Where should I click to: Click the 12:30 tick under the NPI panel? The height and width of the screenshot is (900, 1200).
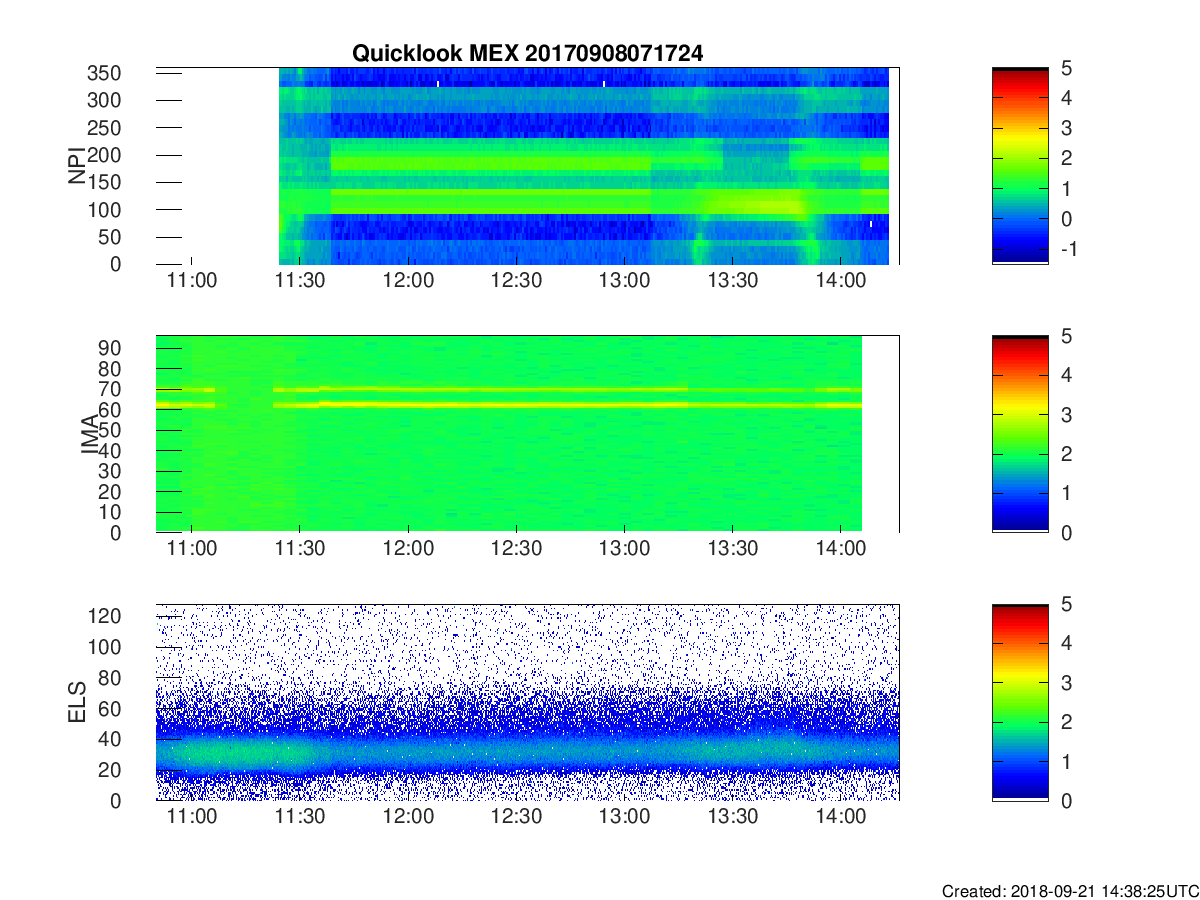[516, 281]
